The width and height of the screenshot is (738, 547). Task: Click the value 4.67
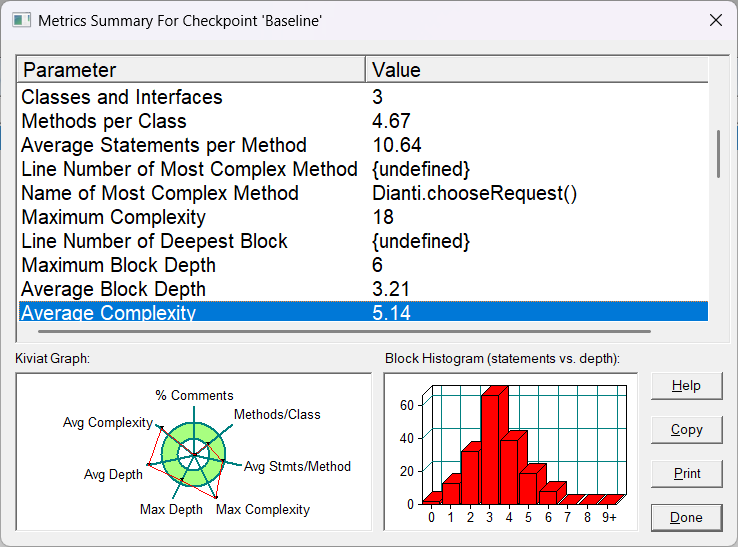(x=391, y=121)
